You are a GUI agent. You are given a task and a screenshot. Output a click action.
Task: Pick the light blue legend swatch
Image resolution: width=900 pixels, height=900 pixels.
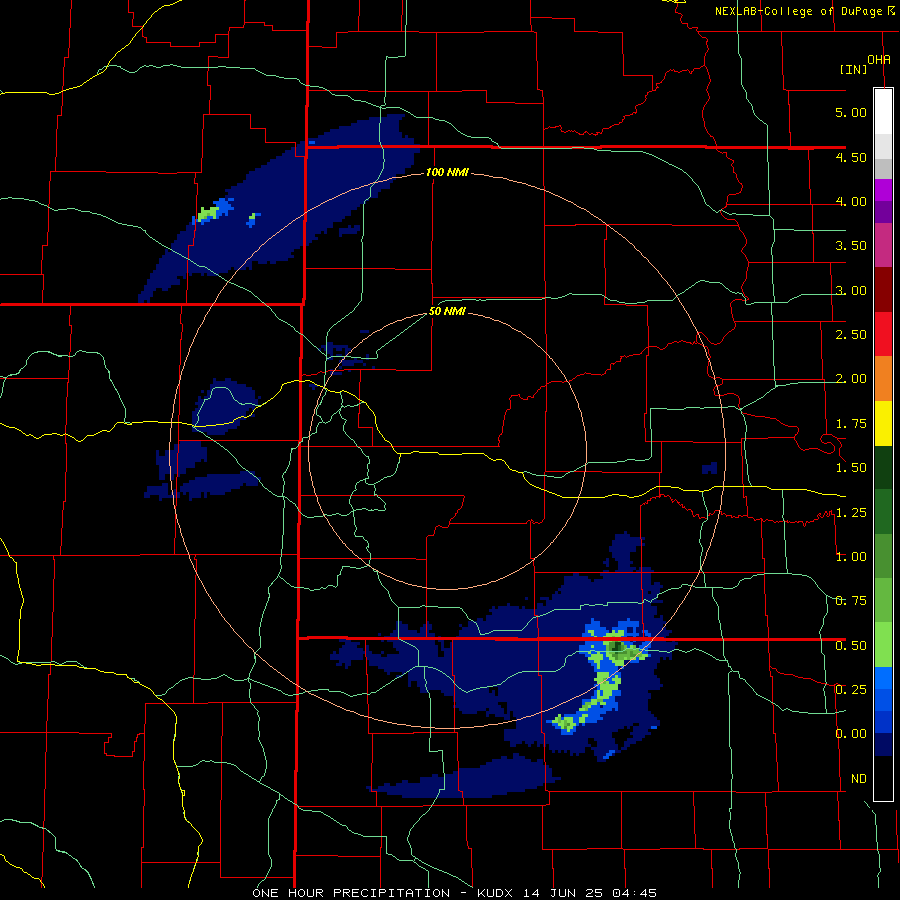tap(883, 678)
